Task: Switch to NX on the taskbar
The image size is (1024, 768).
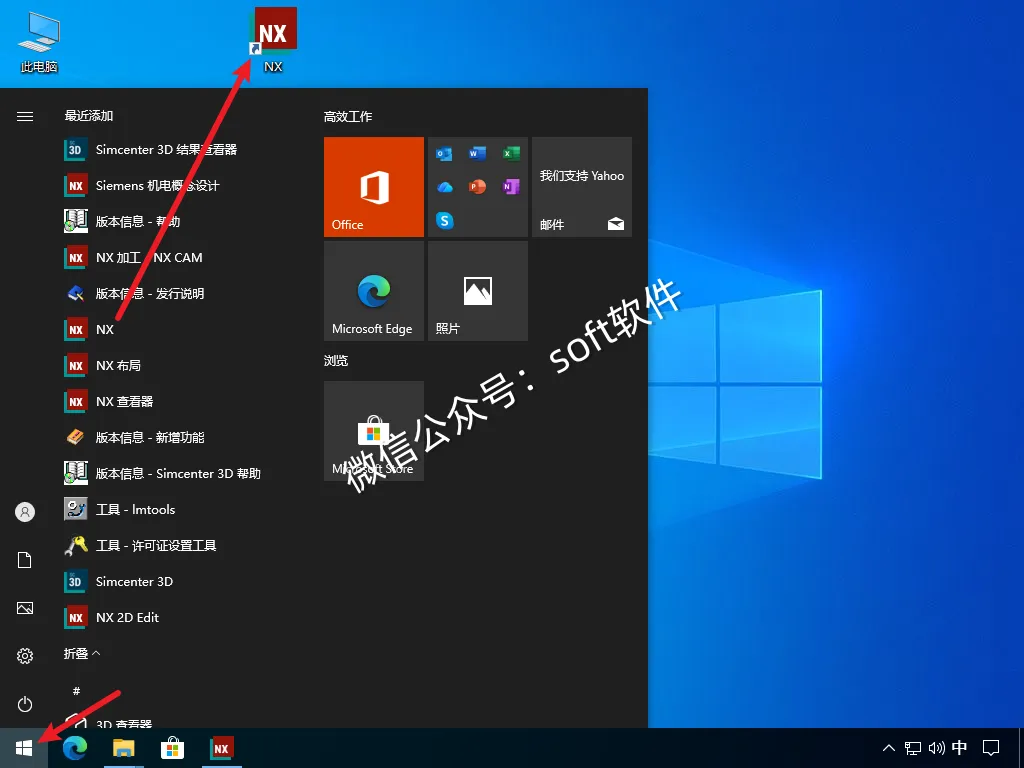Action: coord(221,748)
